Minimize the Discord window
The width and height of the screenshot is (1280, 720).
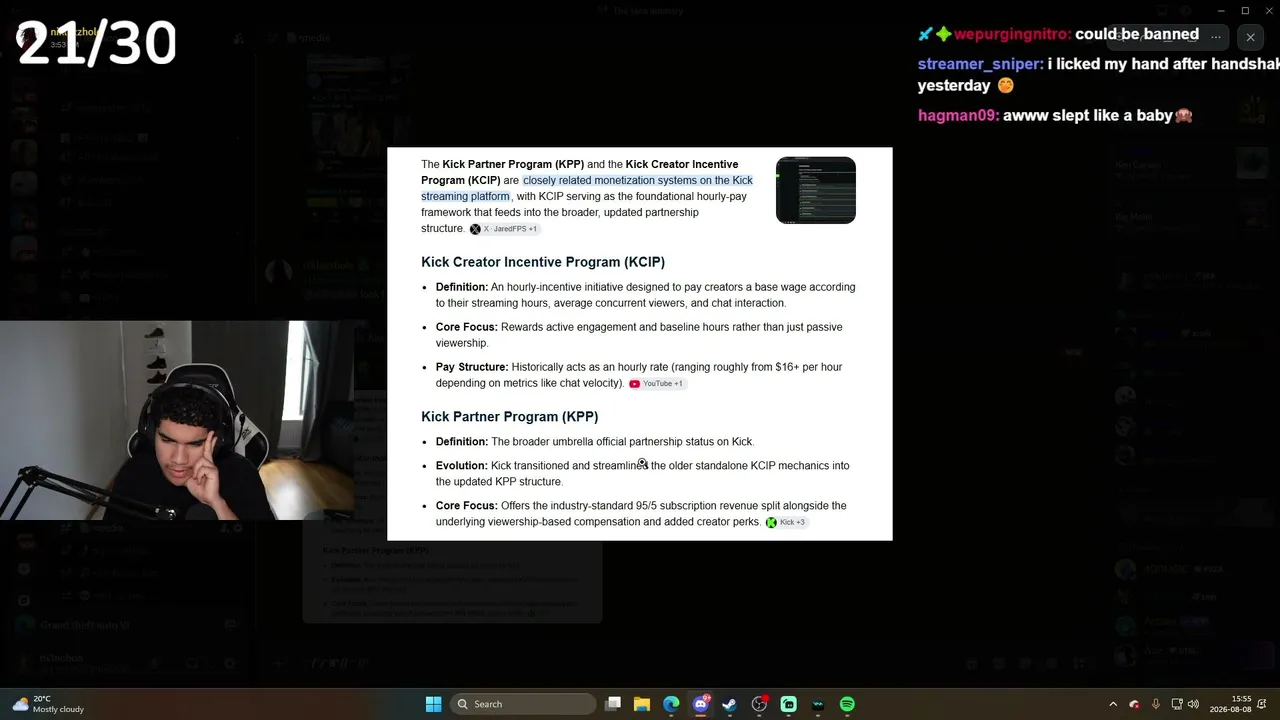click(1220, 10)
